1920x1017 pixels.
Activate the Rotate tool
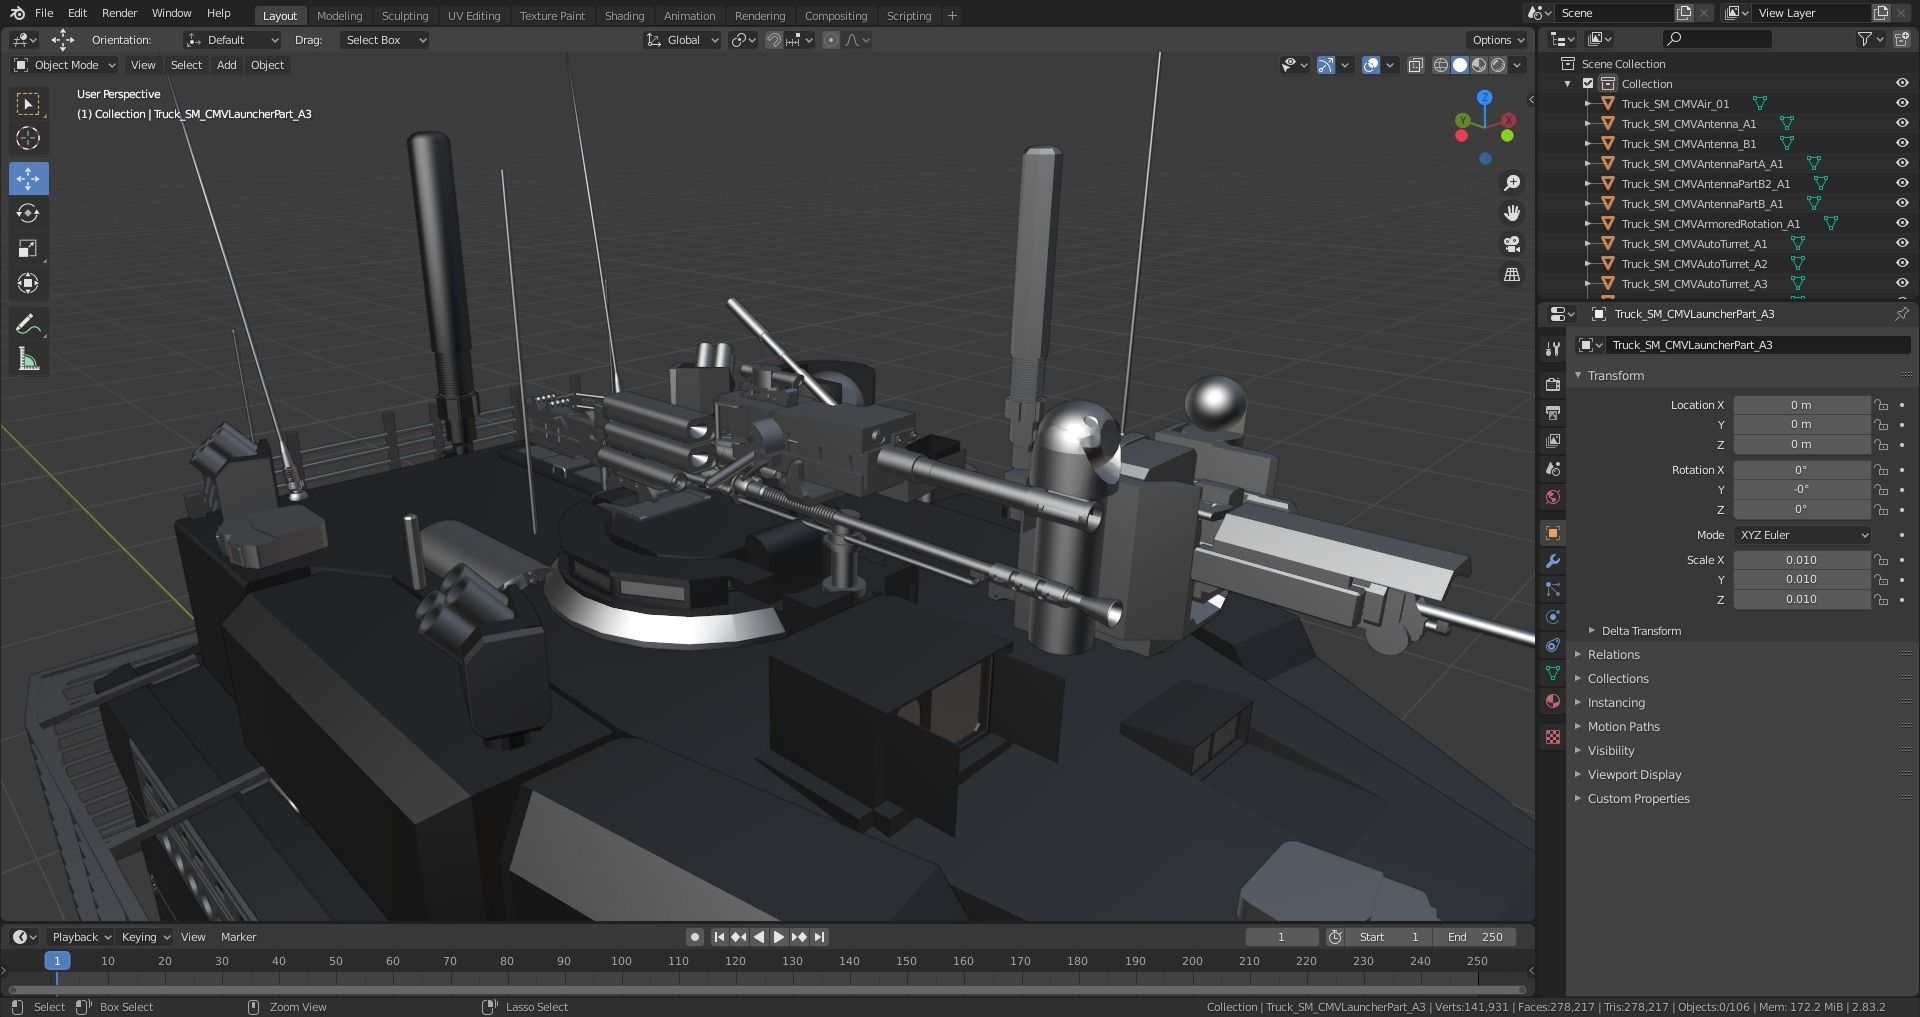28,213
